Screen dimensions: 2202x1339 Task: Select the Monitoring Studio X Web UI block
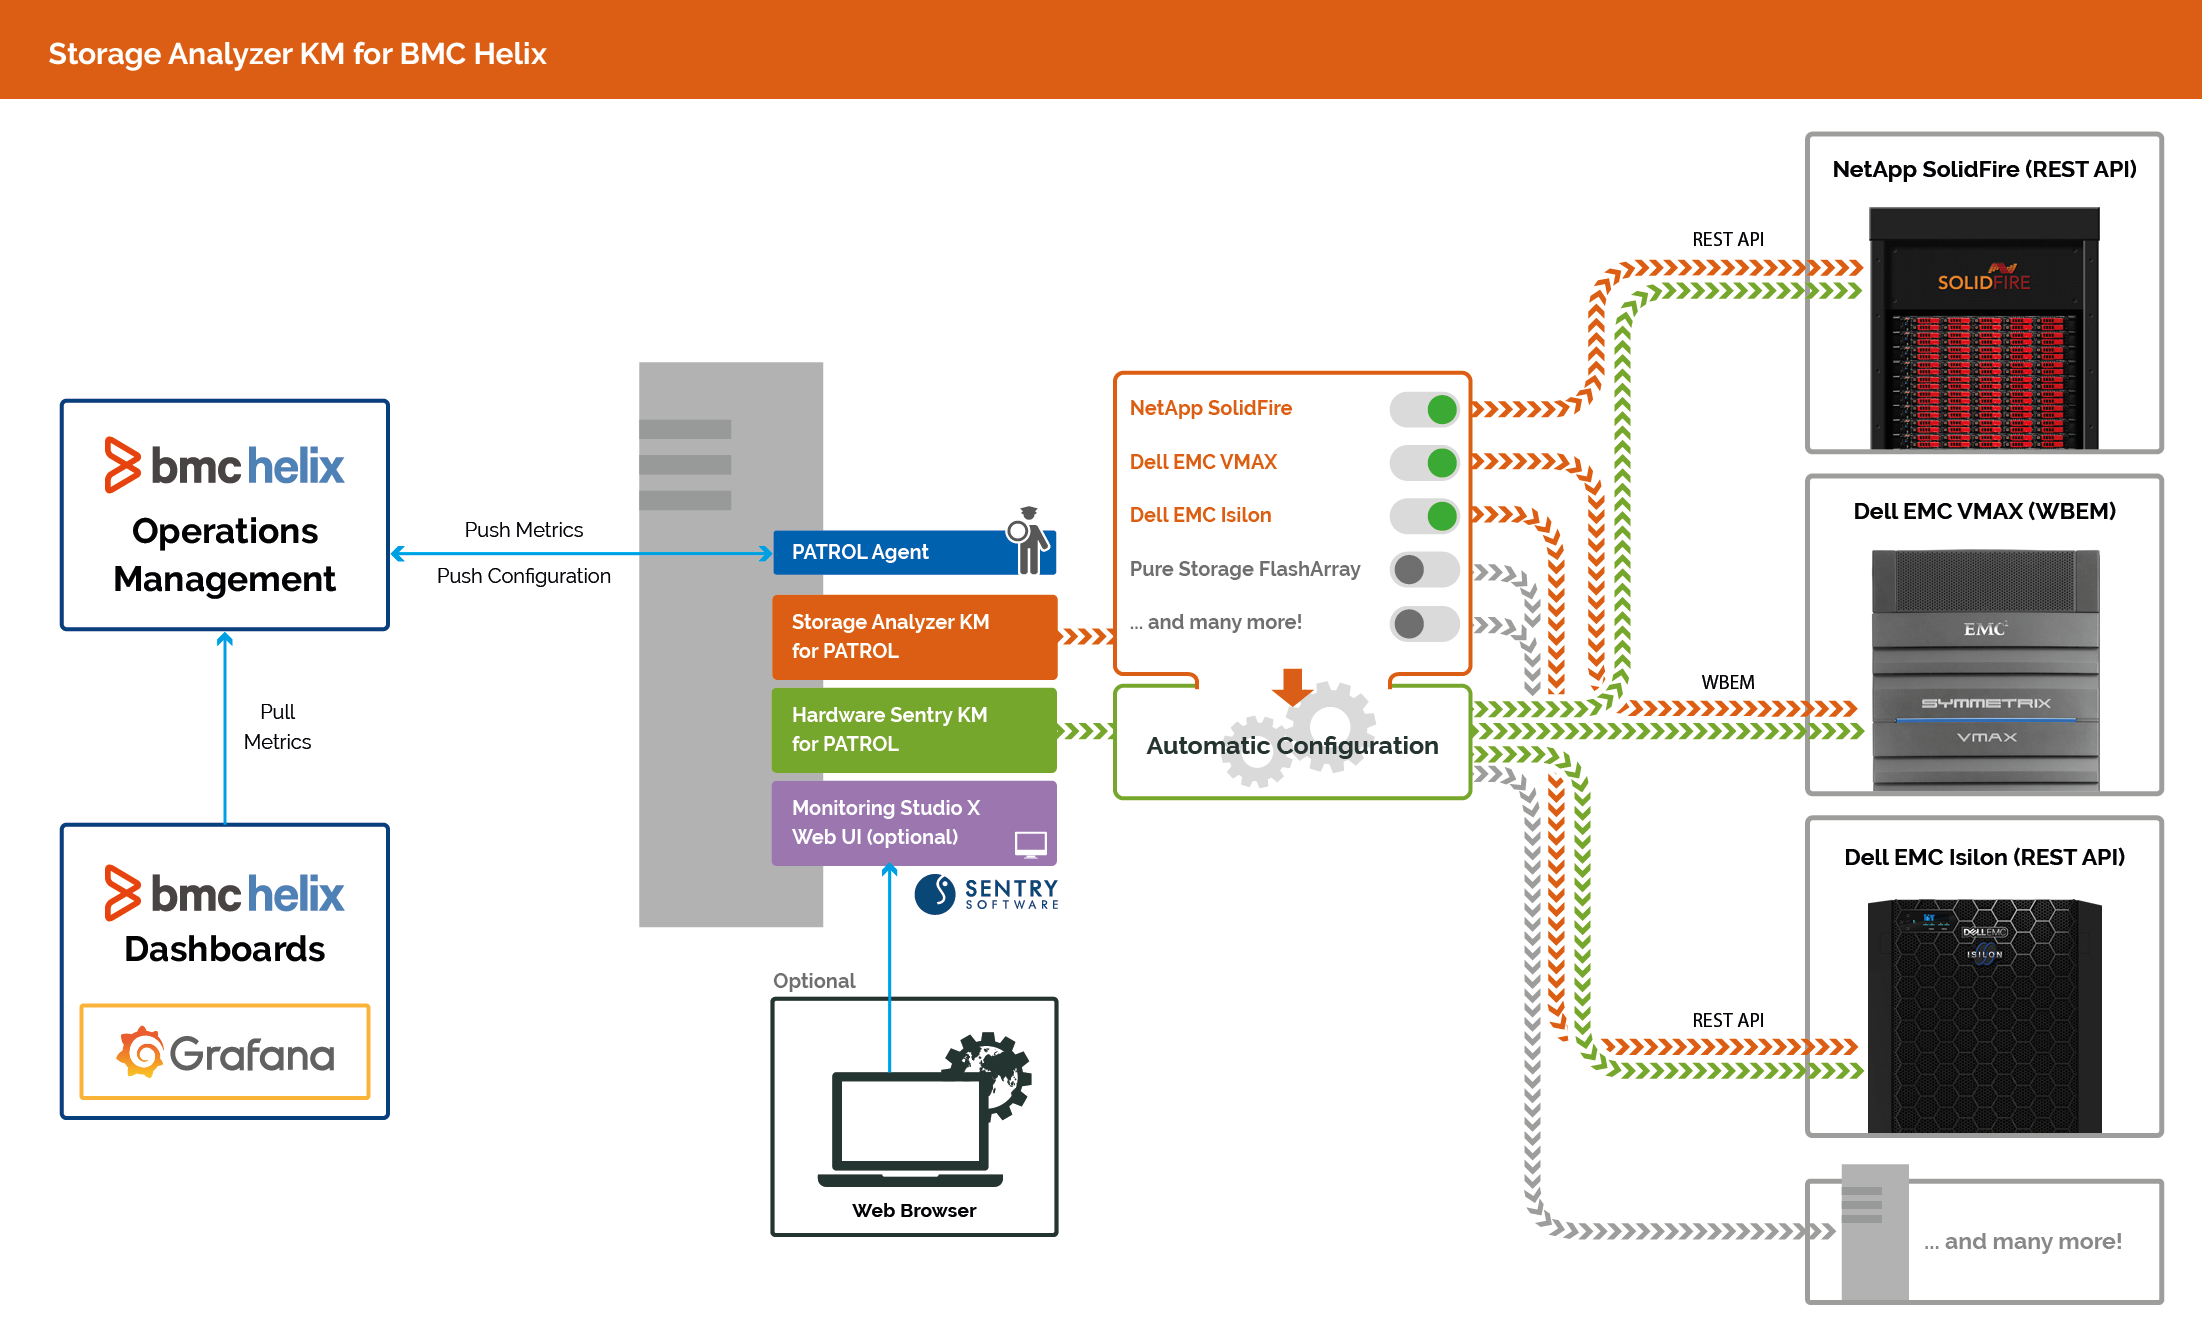(x=914, y=823)
